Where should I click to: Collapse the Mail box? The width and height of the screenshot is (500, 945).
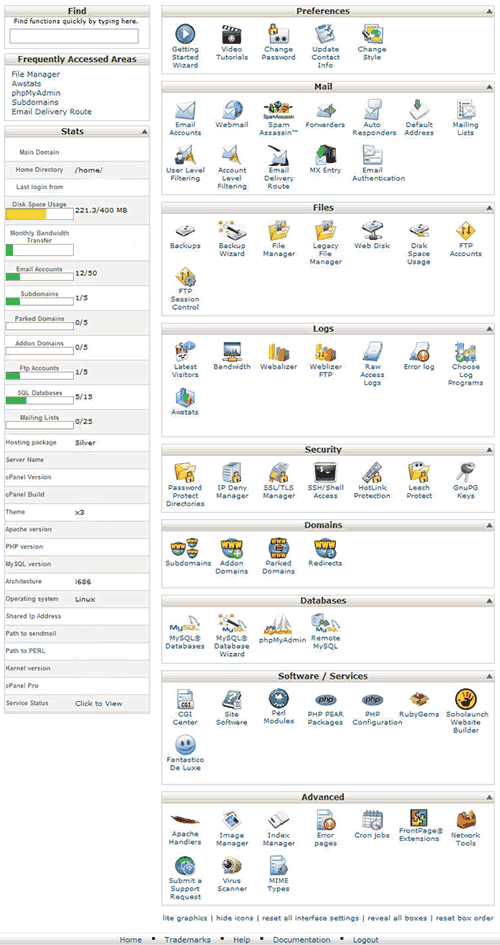489,87
